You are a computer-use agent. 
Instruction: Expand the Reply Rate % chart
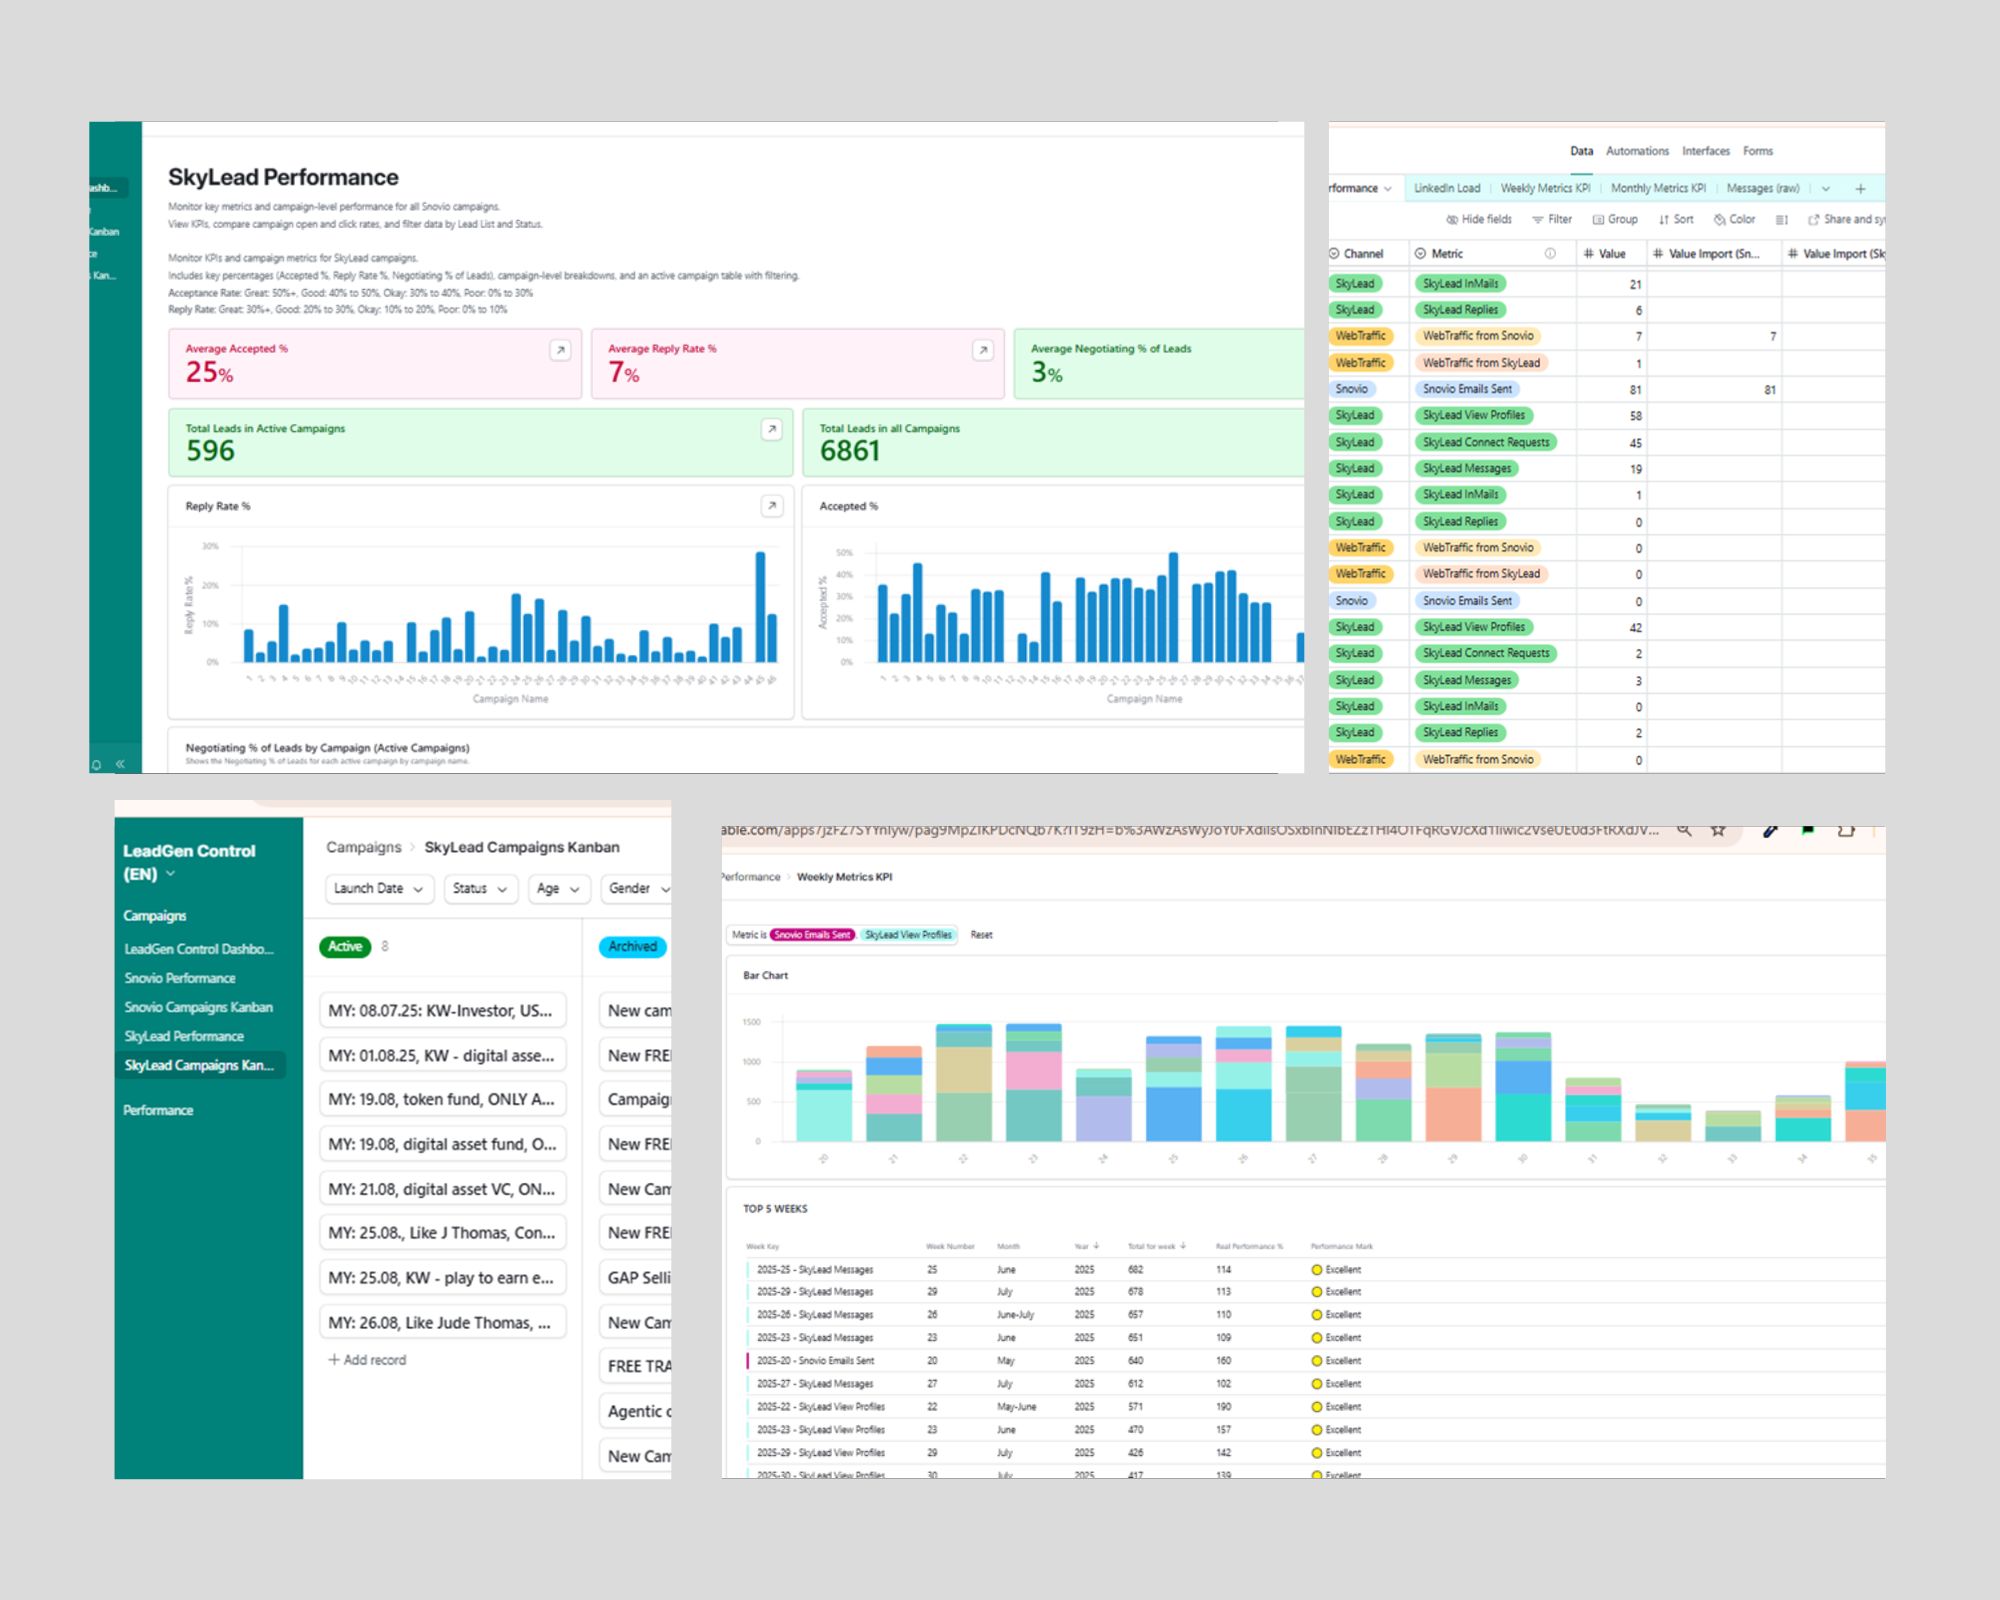coord(771,506)
